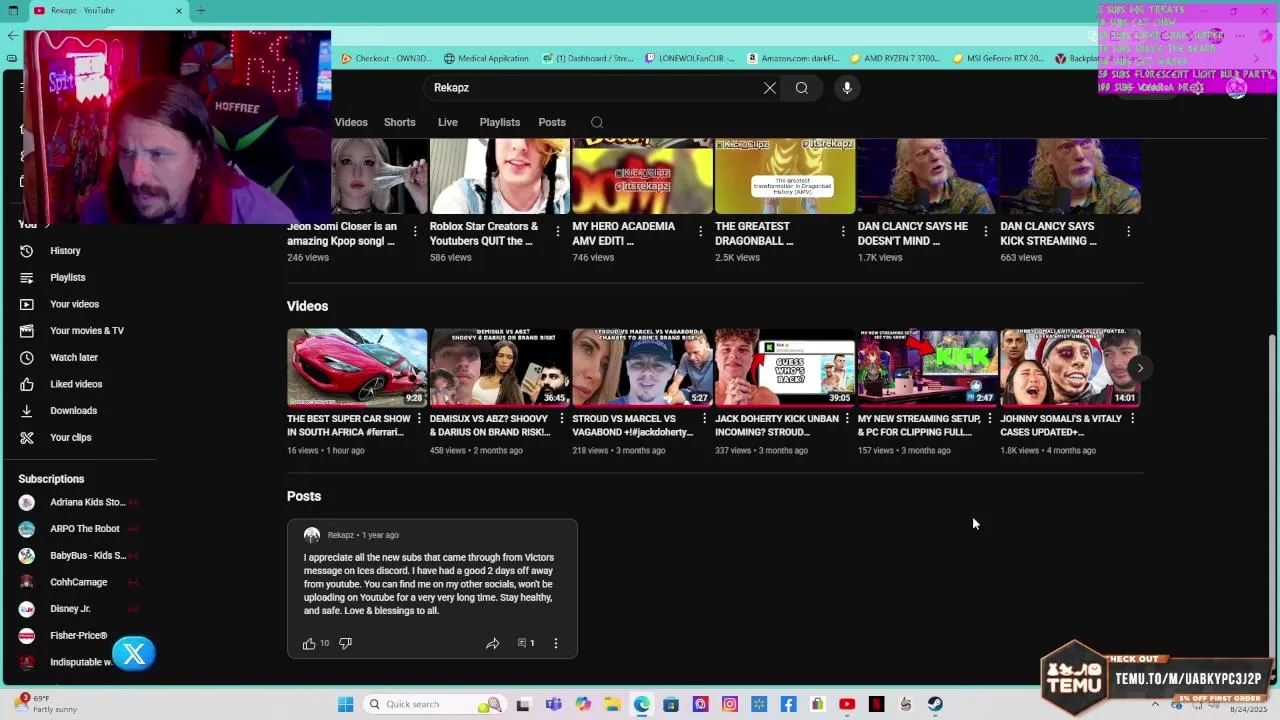Open JACK DOHERTY KICK UNBAN video title
Image resolution: width=1280 pixels, height=720 pixels.
click(777, 425)
